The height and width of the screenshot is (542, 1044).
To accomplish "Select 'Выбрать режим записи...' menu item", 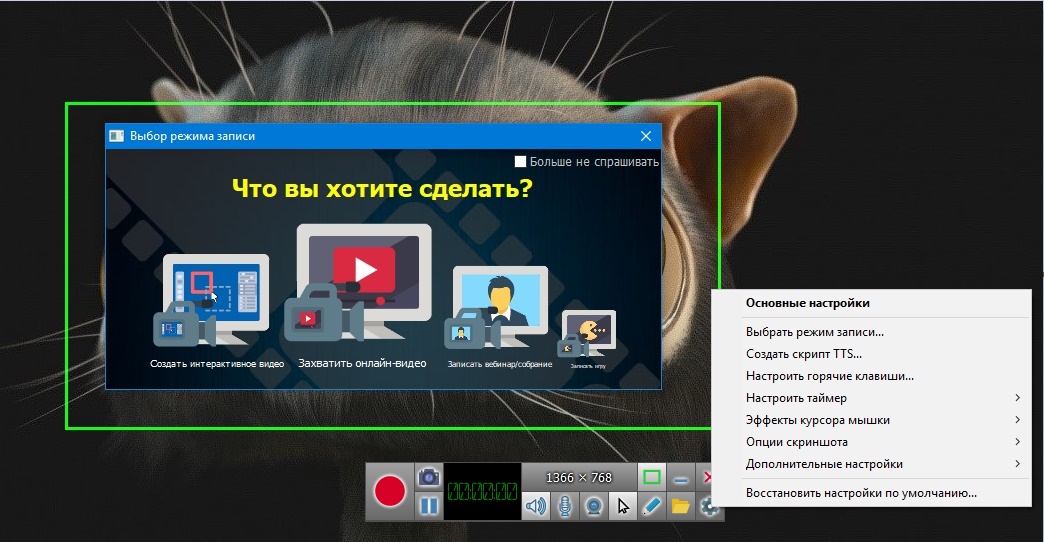I will click(872, 332).
